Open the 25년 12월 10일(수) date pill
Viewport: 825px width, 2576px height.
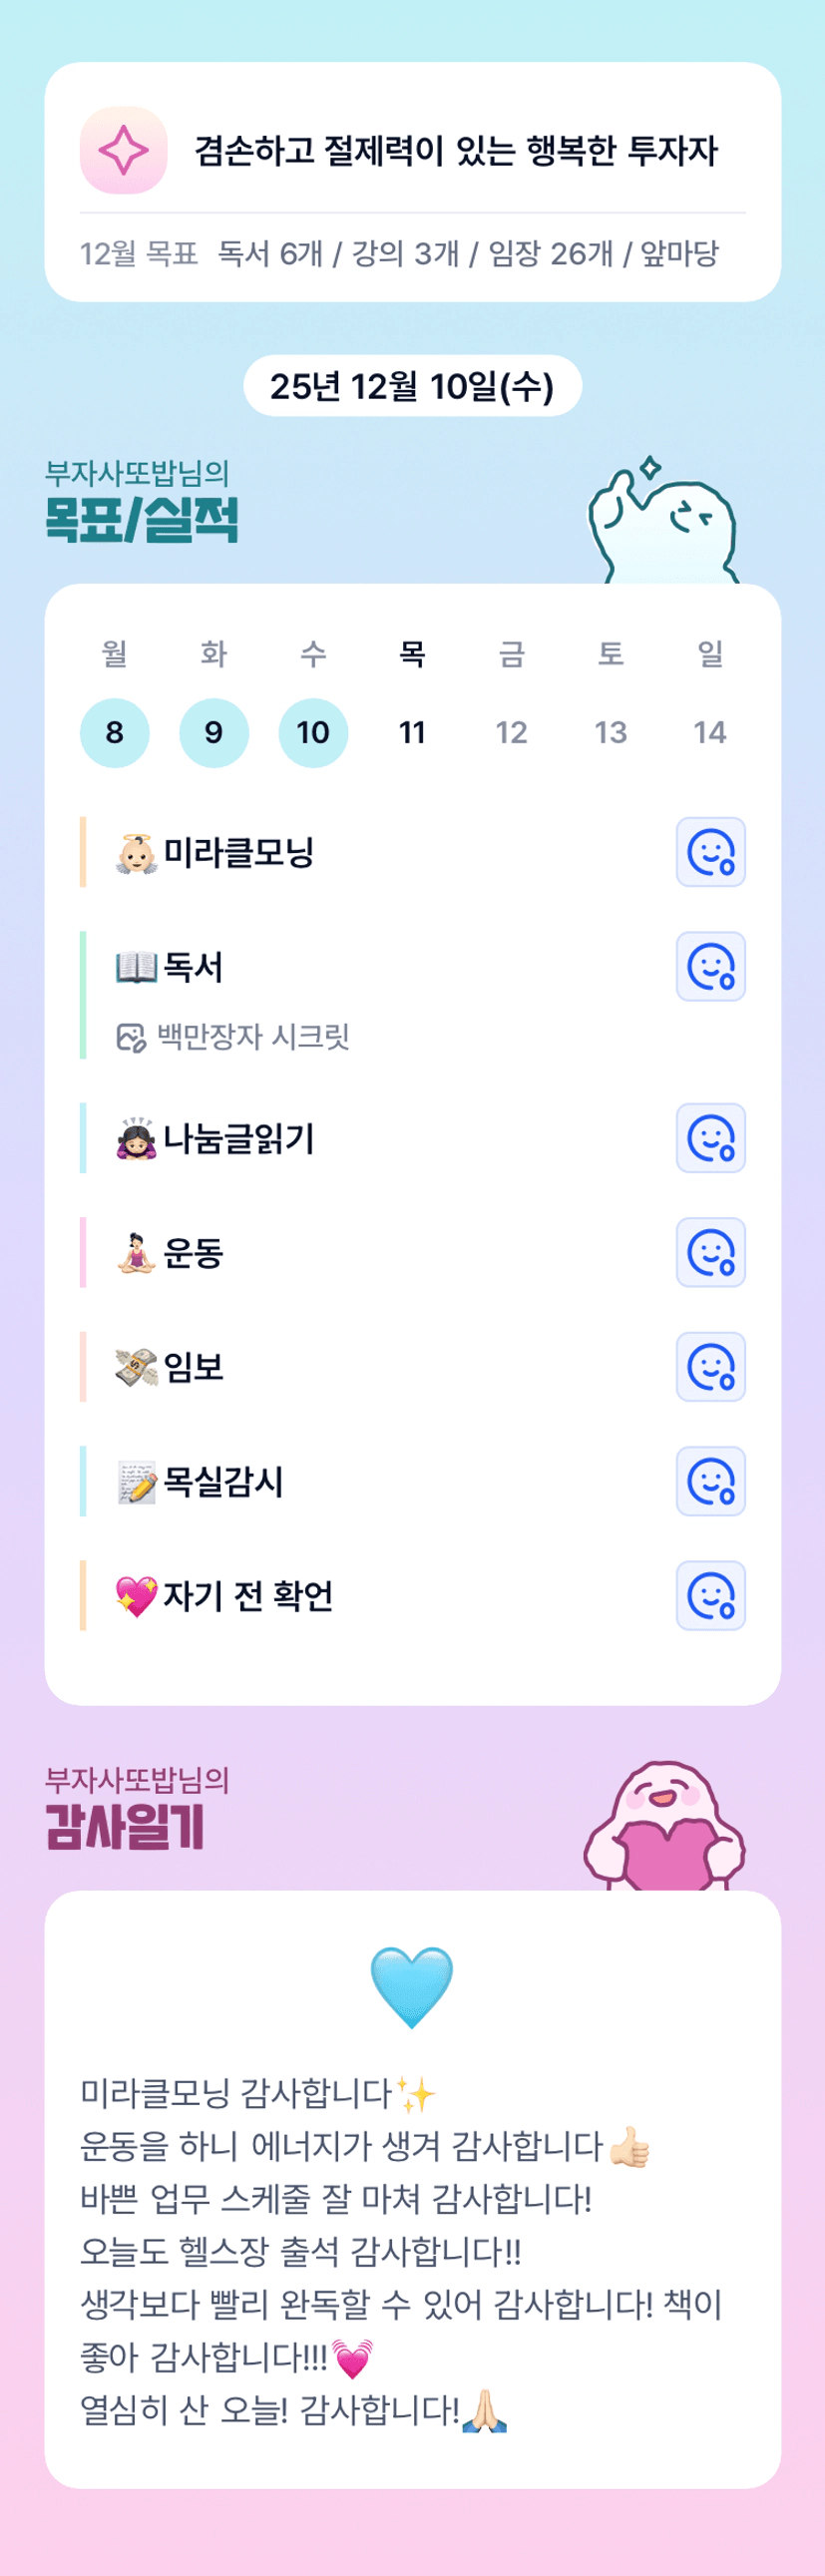click(x=412, y=386)
